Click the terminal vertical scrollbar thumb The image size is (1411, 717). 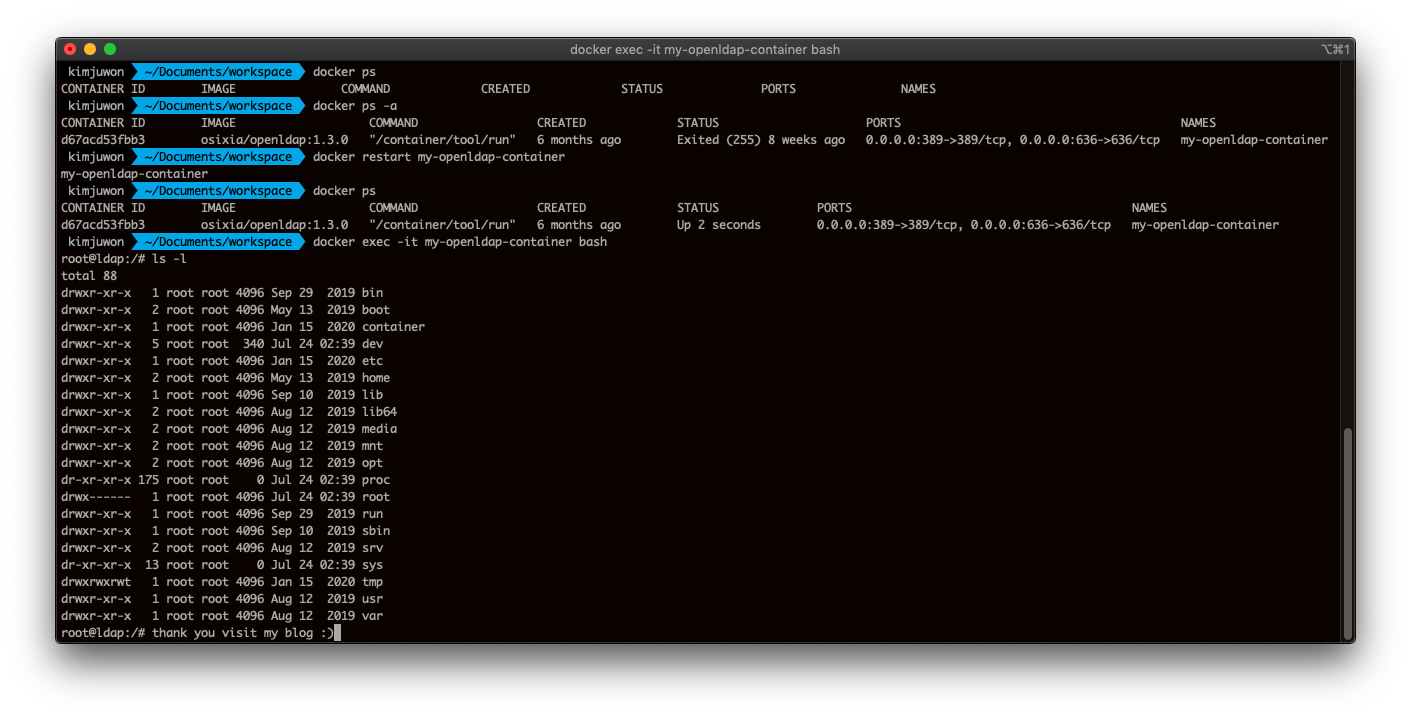[1348, 532]
